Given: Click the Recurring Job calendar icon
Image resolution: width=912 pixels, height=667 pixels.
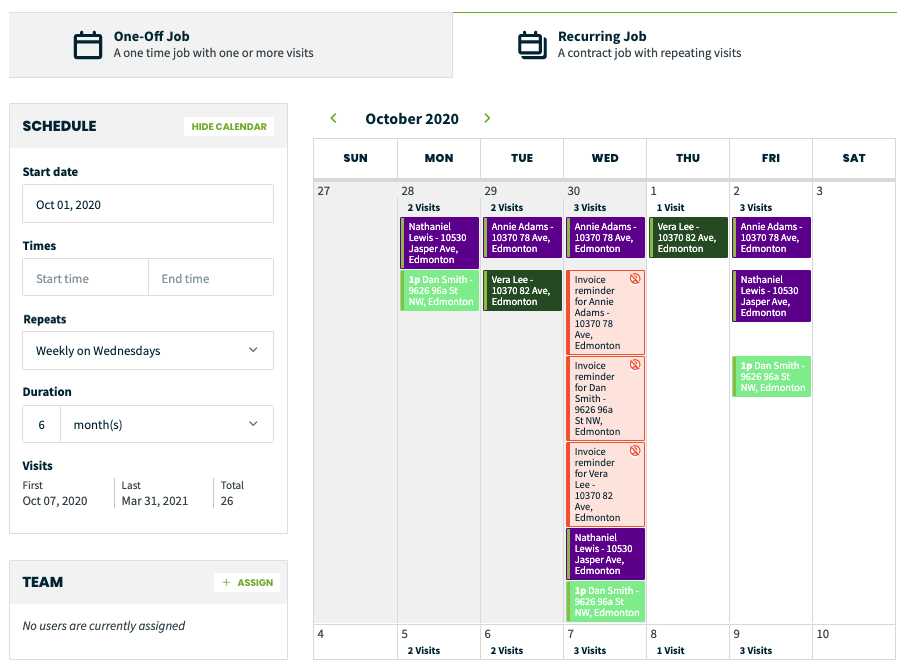Looking at the screenshot, I should pos(532,45).
